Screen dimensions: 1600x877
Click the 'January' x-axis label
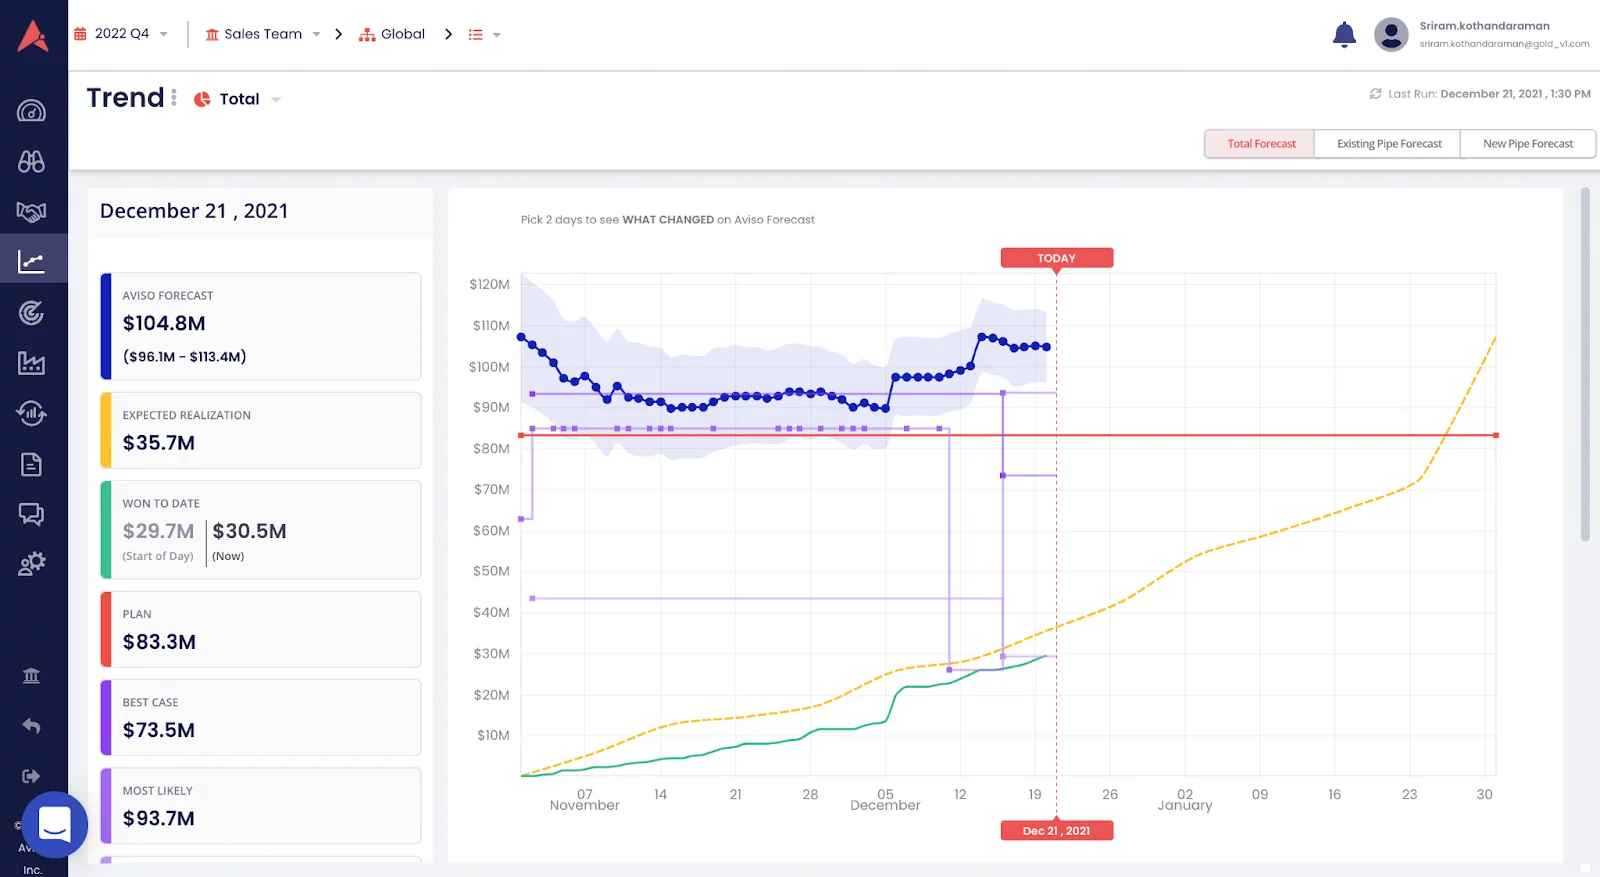tap(1185, 805)
